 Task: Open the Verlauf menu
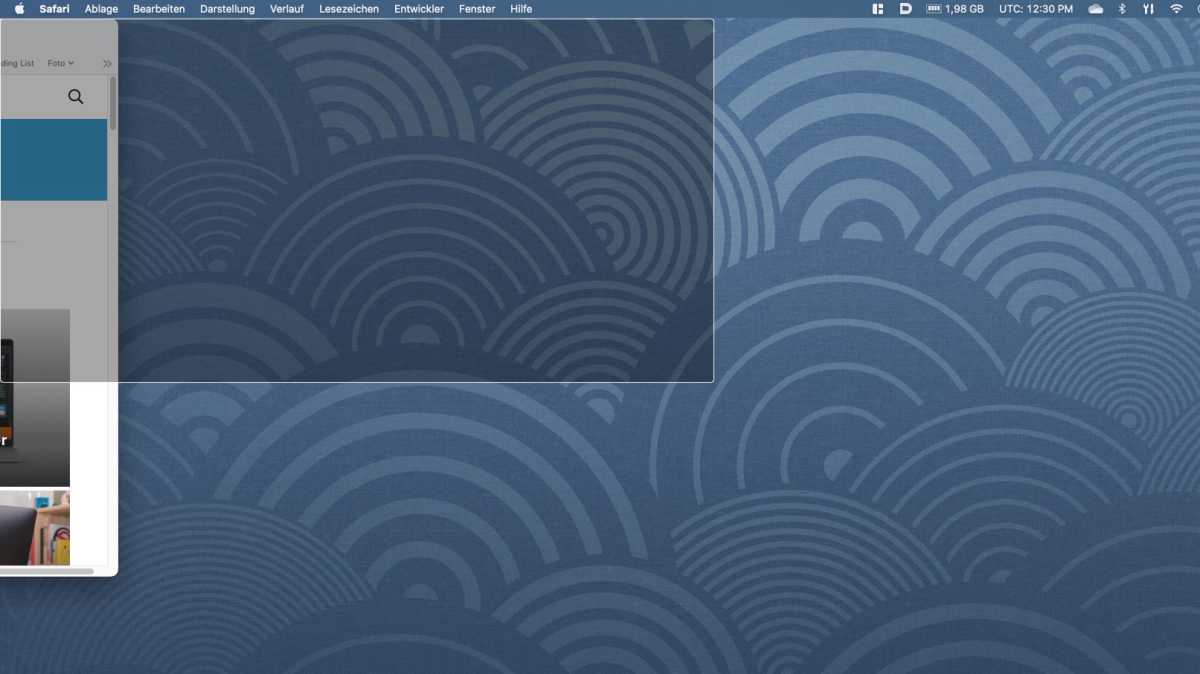click(x=287, y=9)
